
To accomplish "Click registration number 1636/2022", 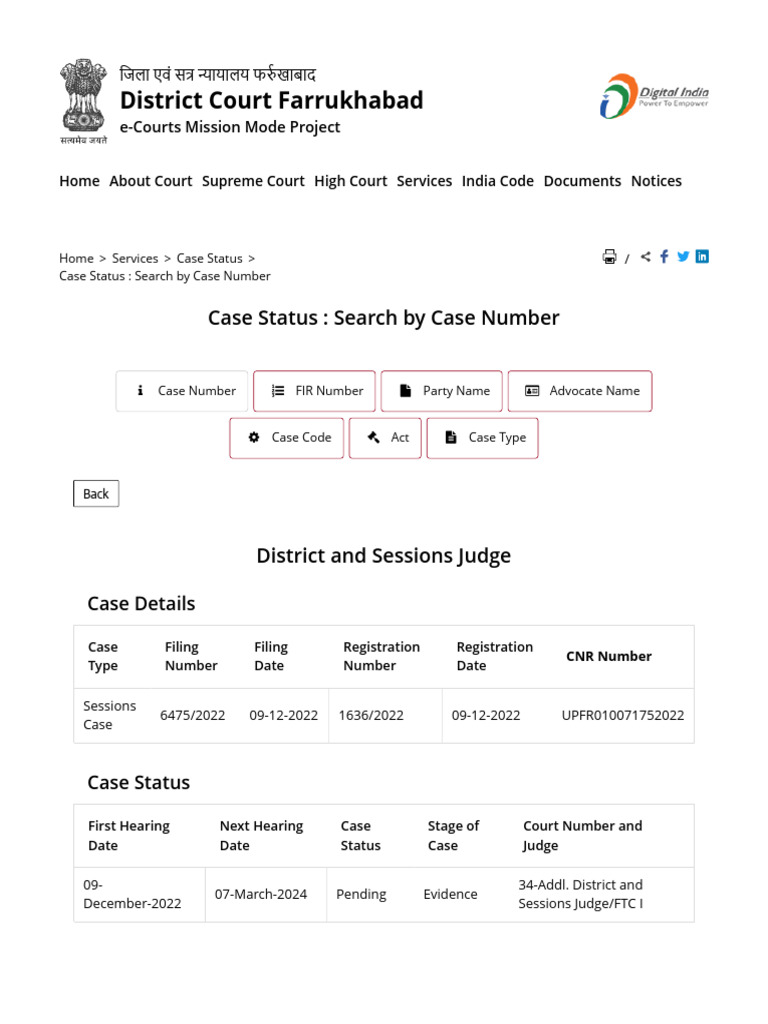I will [x=371, y=716].
